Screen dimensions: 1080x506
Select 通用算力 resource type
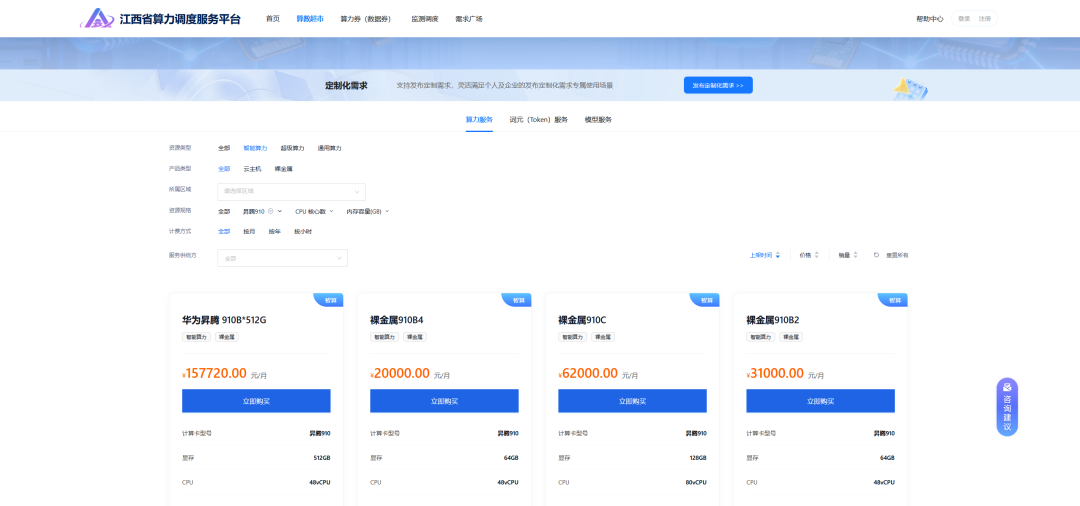(x=329, y=148)
